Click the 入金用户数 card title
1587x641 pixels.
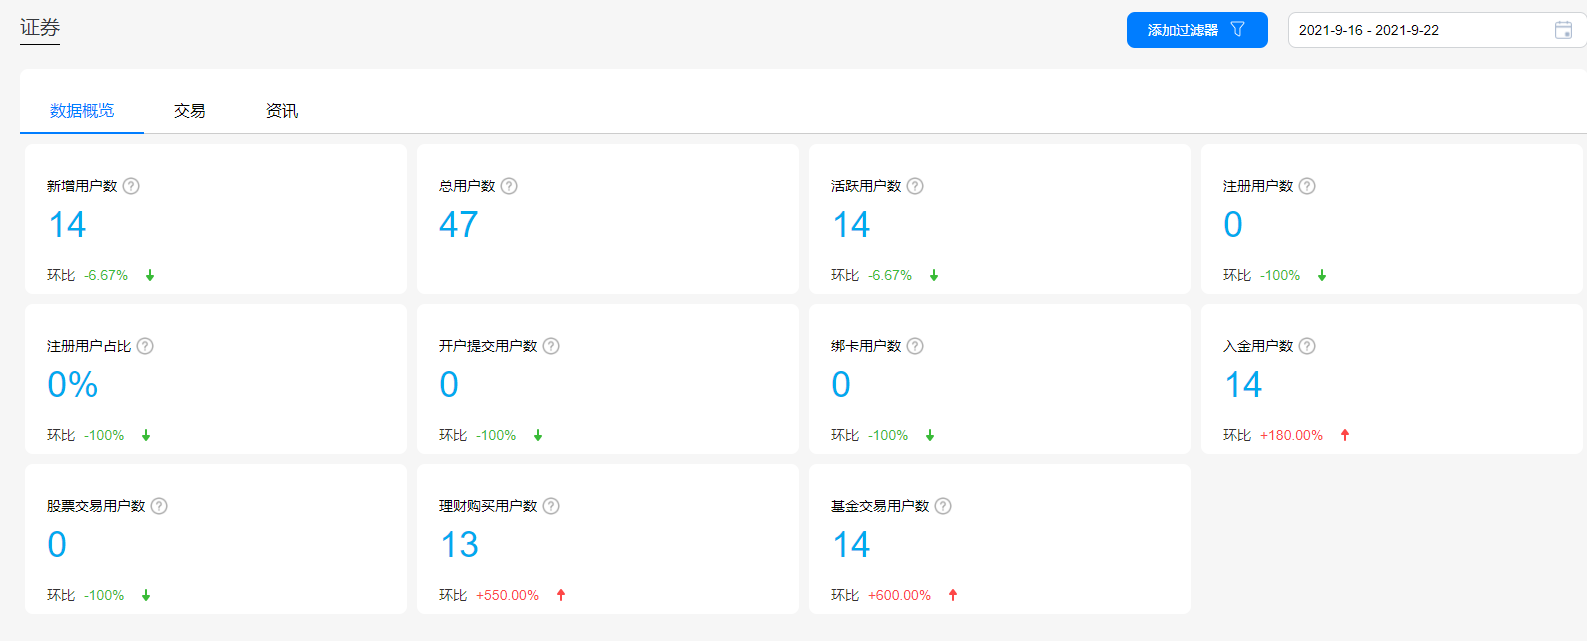[1258, 346]
